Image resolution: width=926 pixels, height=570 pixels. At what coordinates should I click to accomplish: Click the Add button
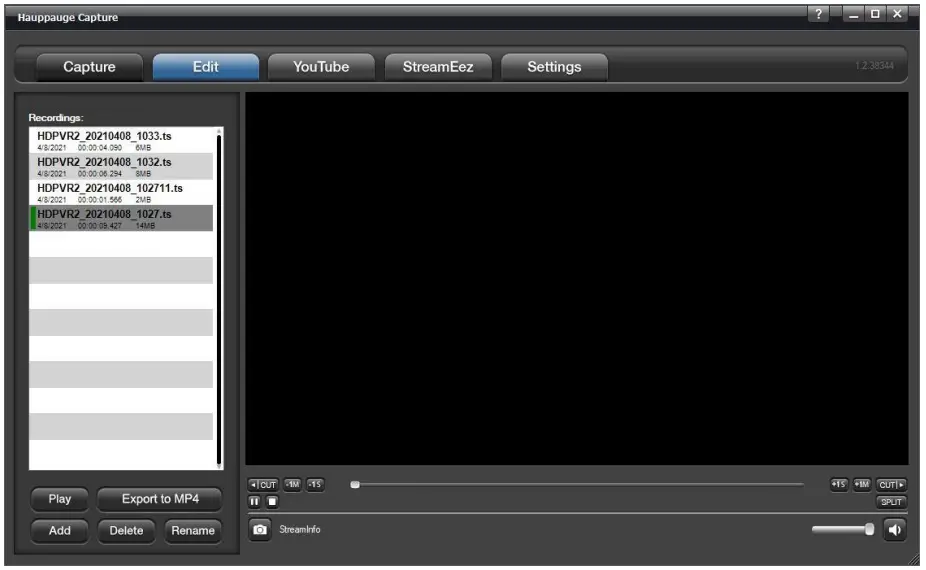coord(60,531)
